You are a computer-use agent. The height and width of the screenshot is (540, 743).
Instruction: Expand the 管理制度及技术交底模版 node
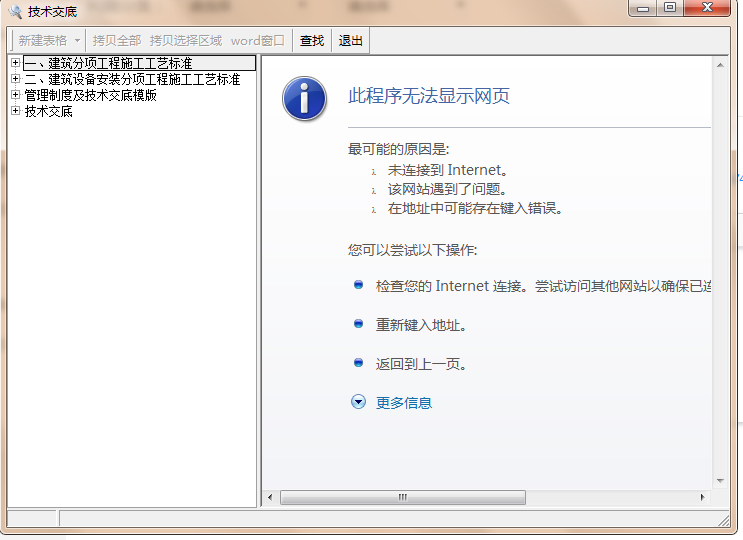point(15,95)
